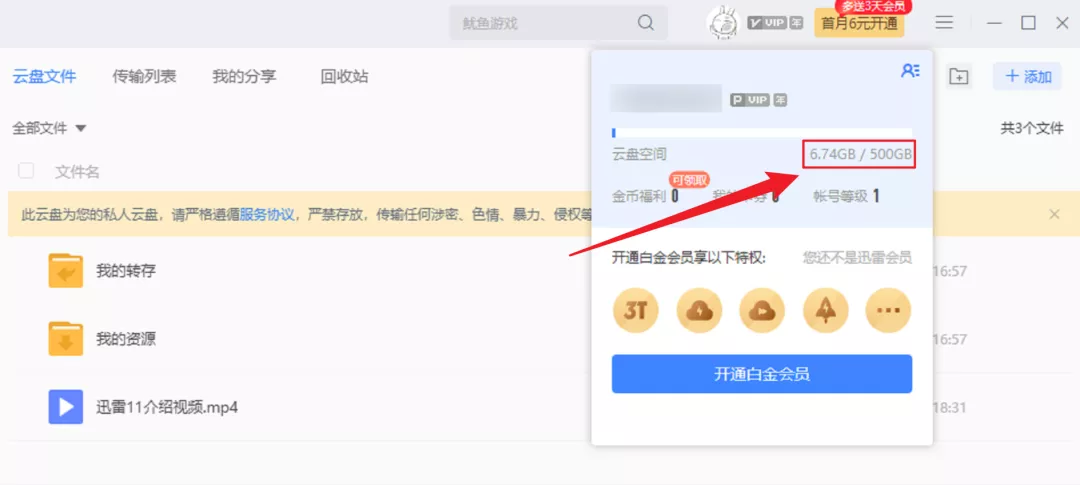Open the 我的资源 folder icon

(x=65, y=339)
